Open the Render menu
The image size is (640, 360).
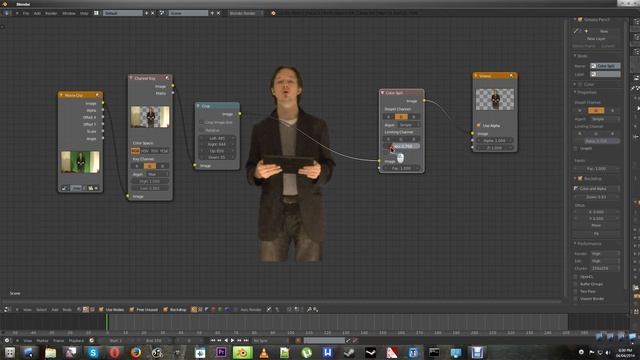[51, 13]
